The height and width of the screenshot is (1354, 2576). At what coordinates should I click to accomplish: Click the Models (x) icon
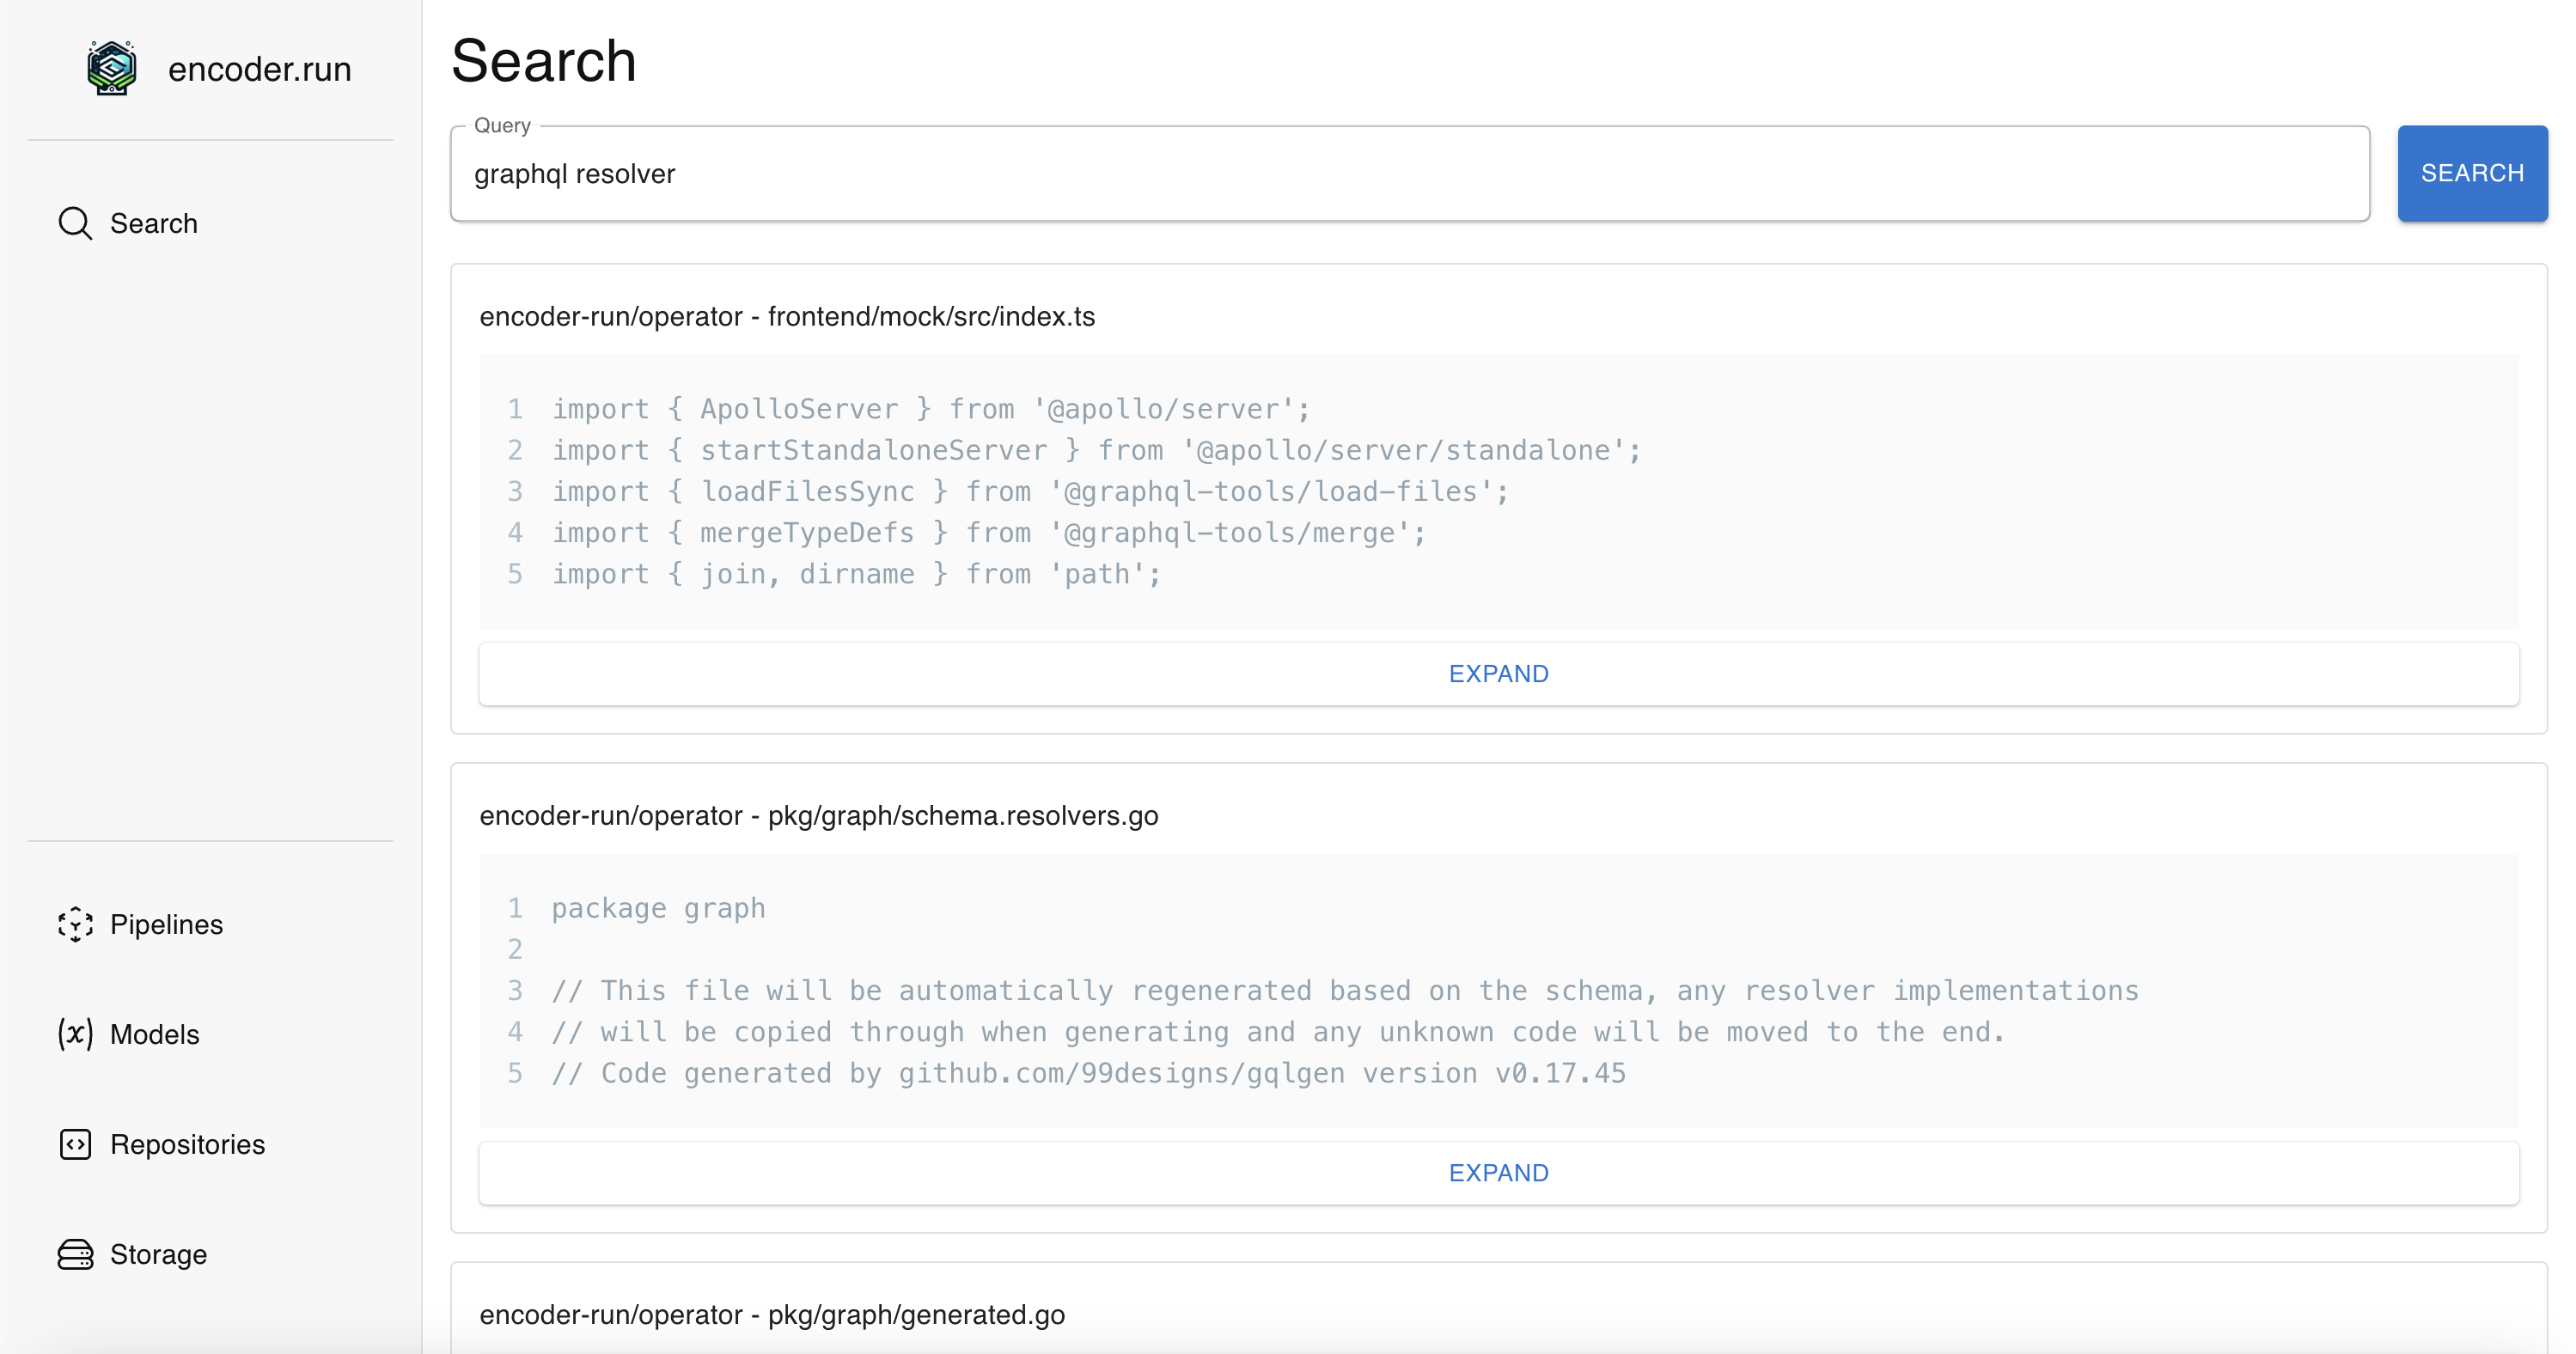tap(75, 1034)
